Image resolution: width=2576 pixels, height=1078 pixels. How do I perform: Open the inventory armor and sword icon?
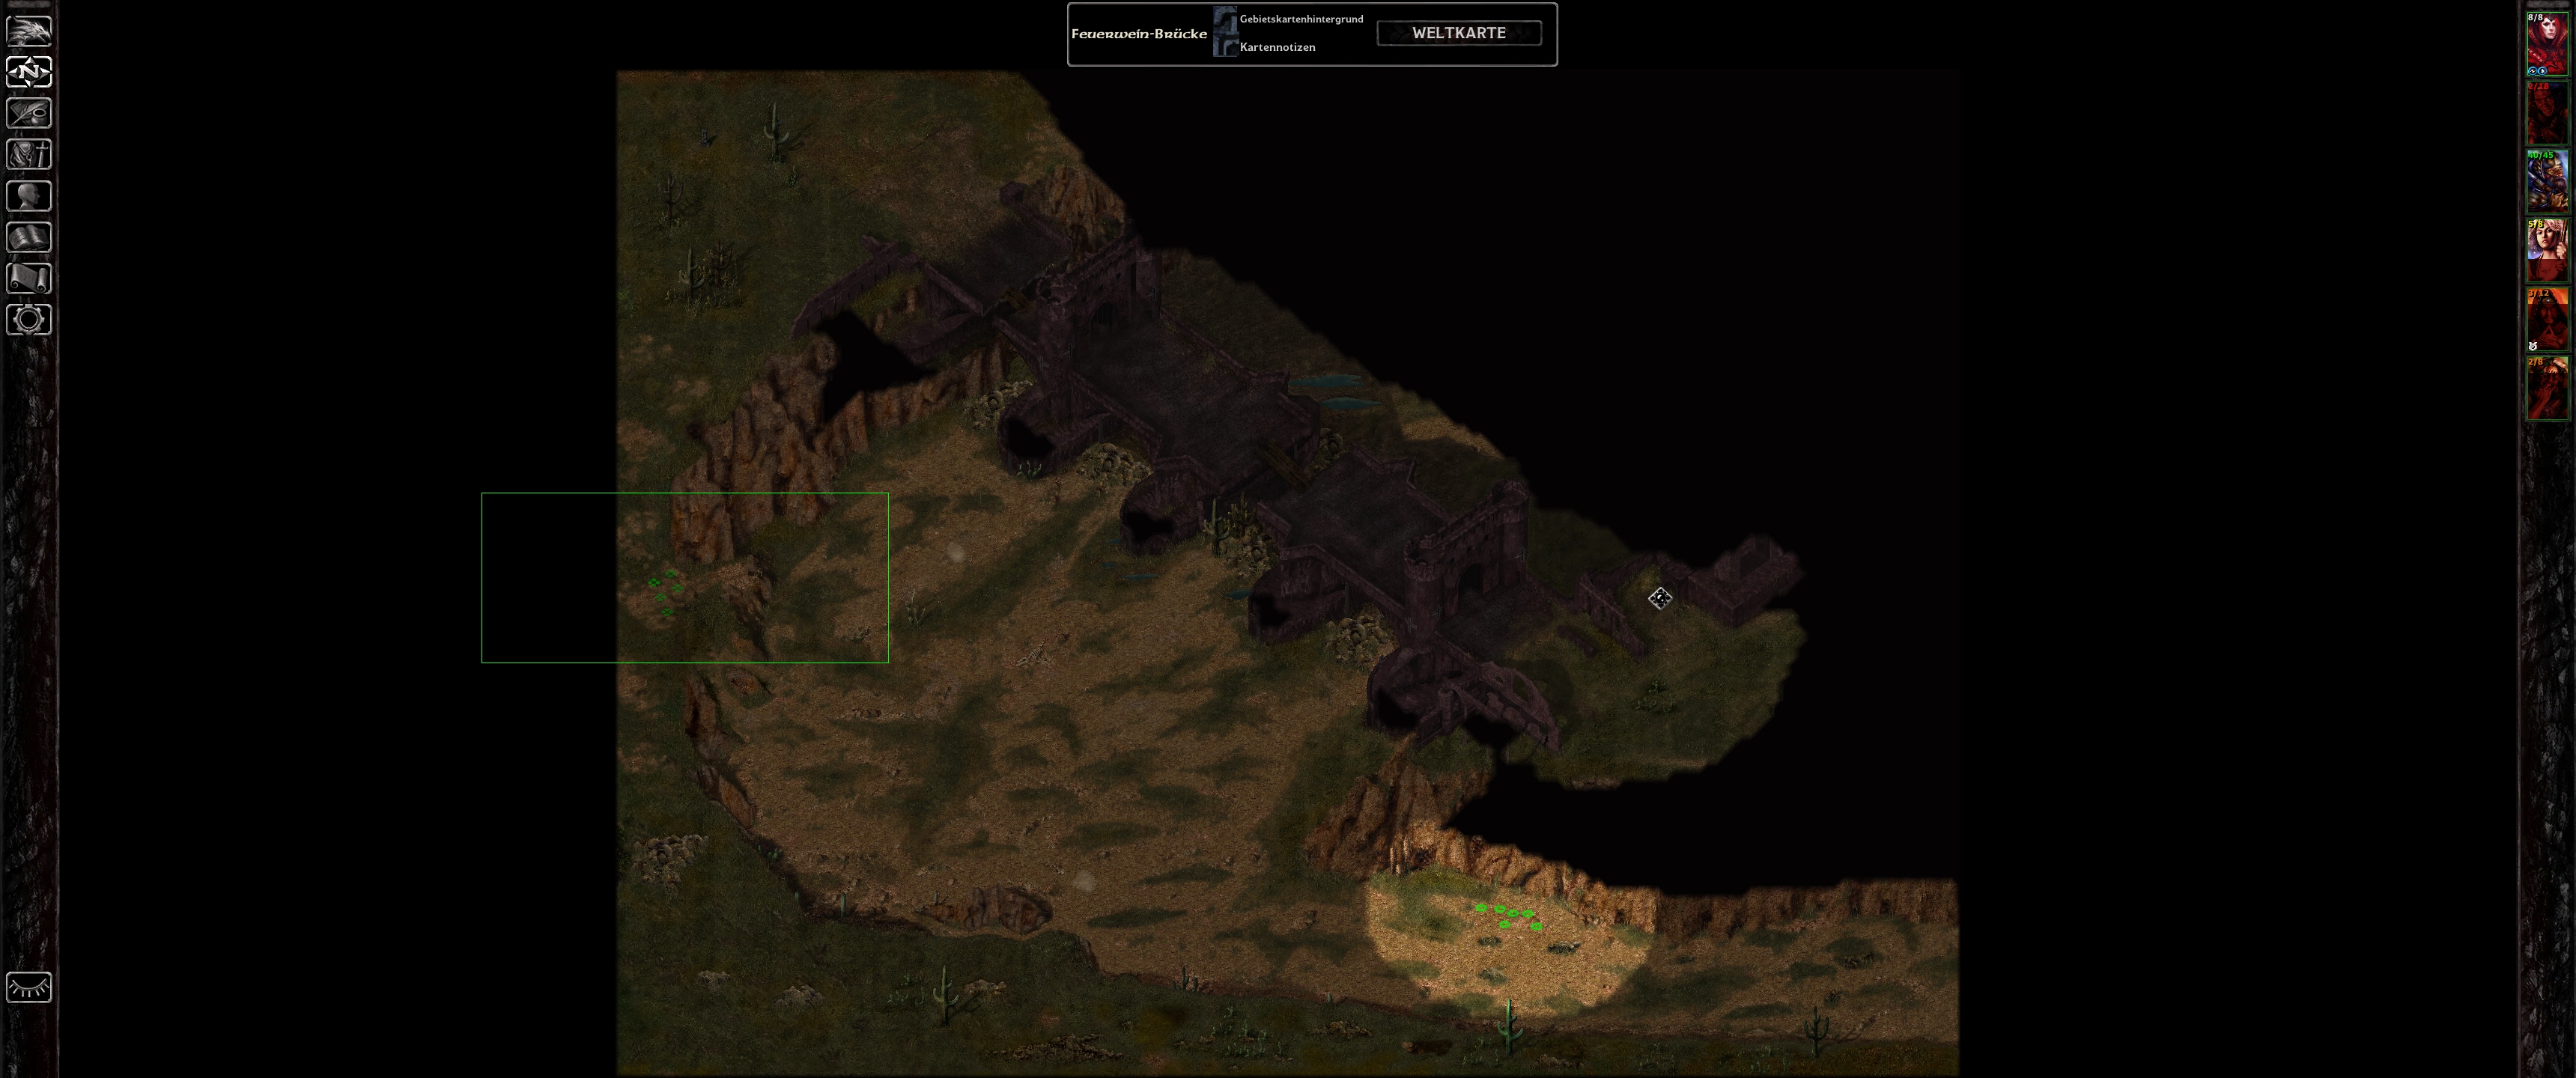pyautogui.click(x=29, y=154)
